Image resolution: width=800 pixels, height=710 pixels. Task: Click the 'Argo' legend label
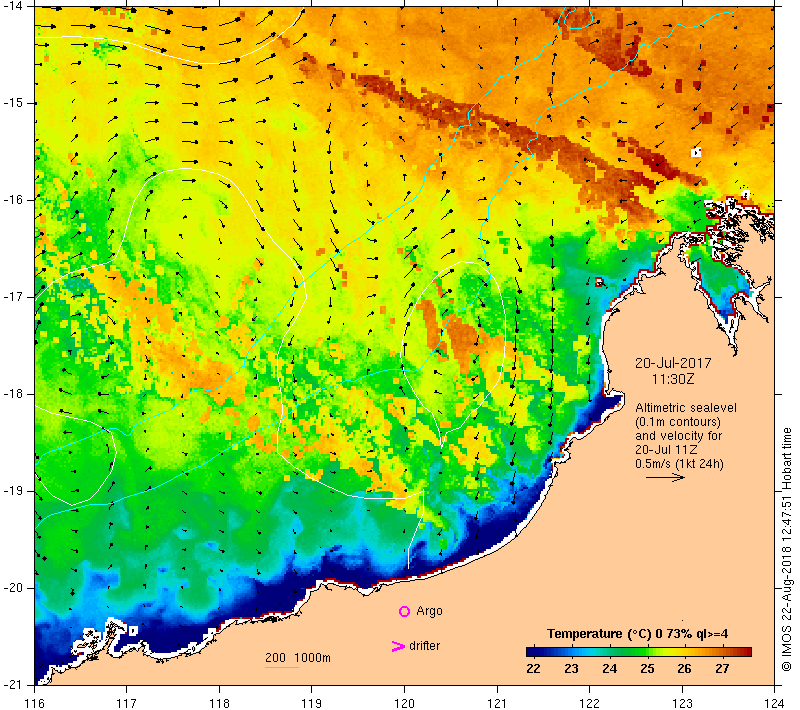pos(429,611)
